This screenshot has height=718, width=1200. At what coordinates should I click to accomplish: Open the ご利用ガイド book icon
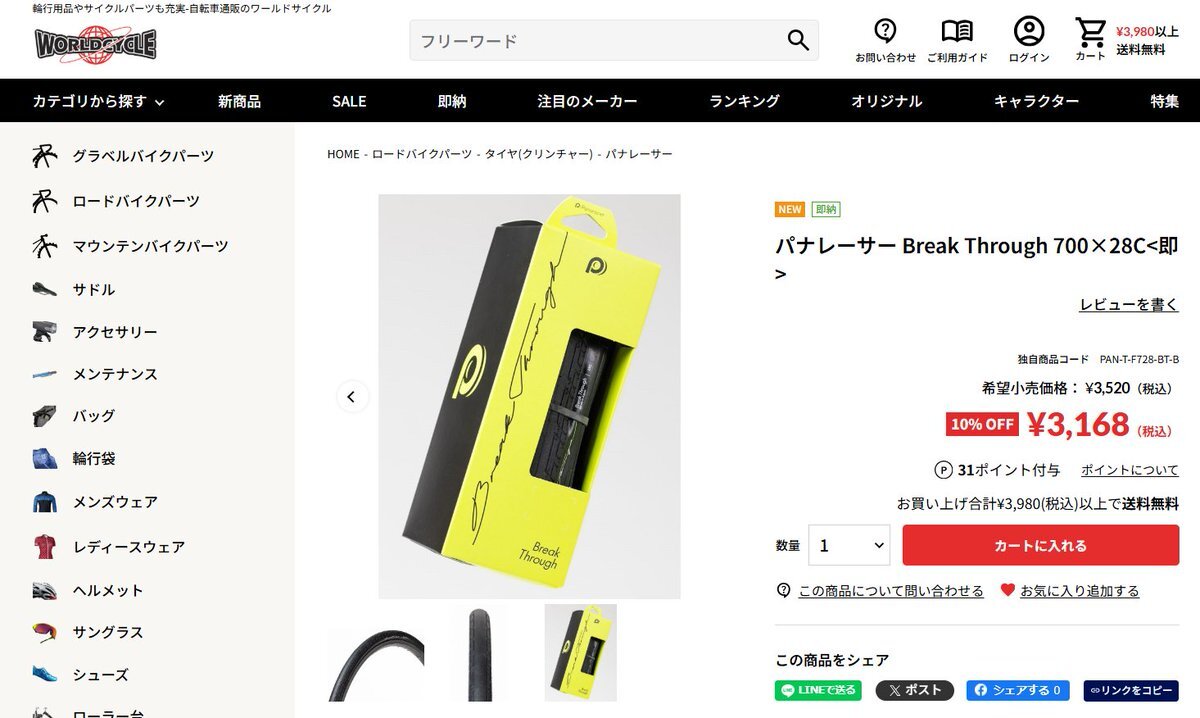[957, 31]
